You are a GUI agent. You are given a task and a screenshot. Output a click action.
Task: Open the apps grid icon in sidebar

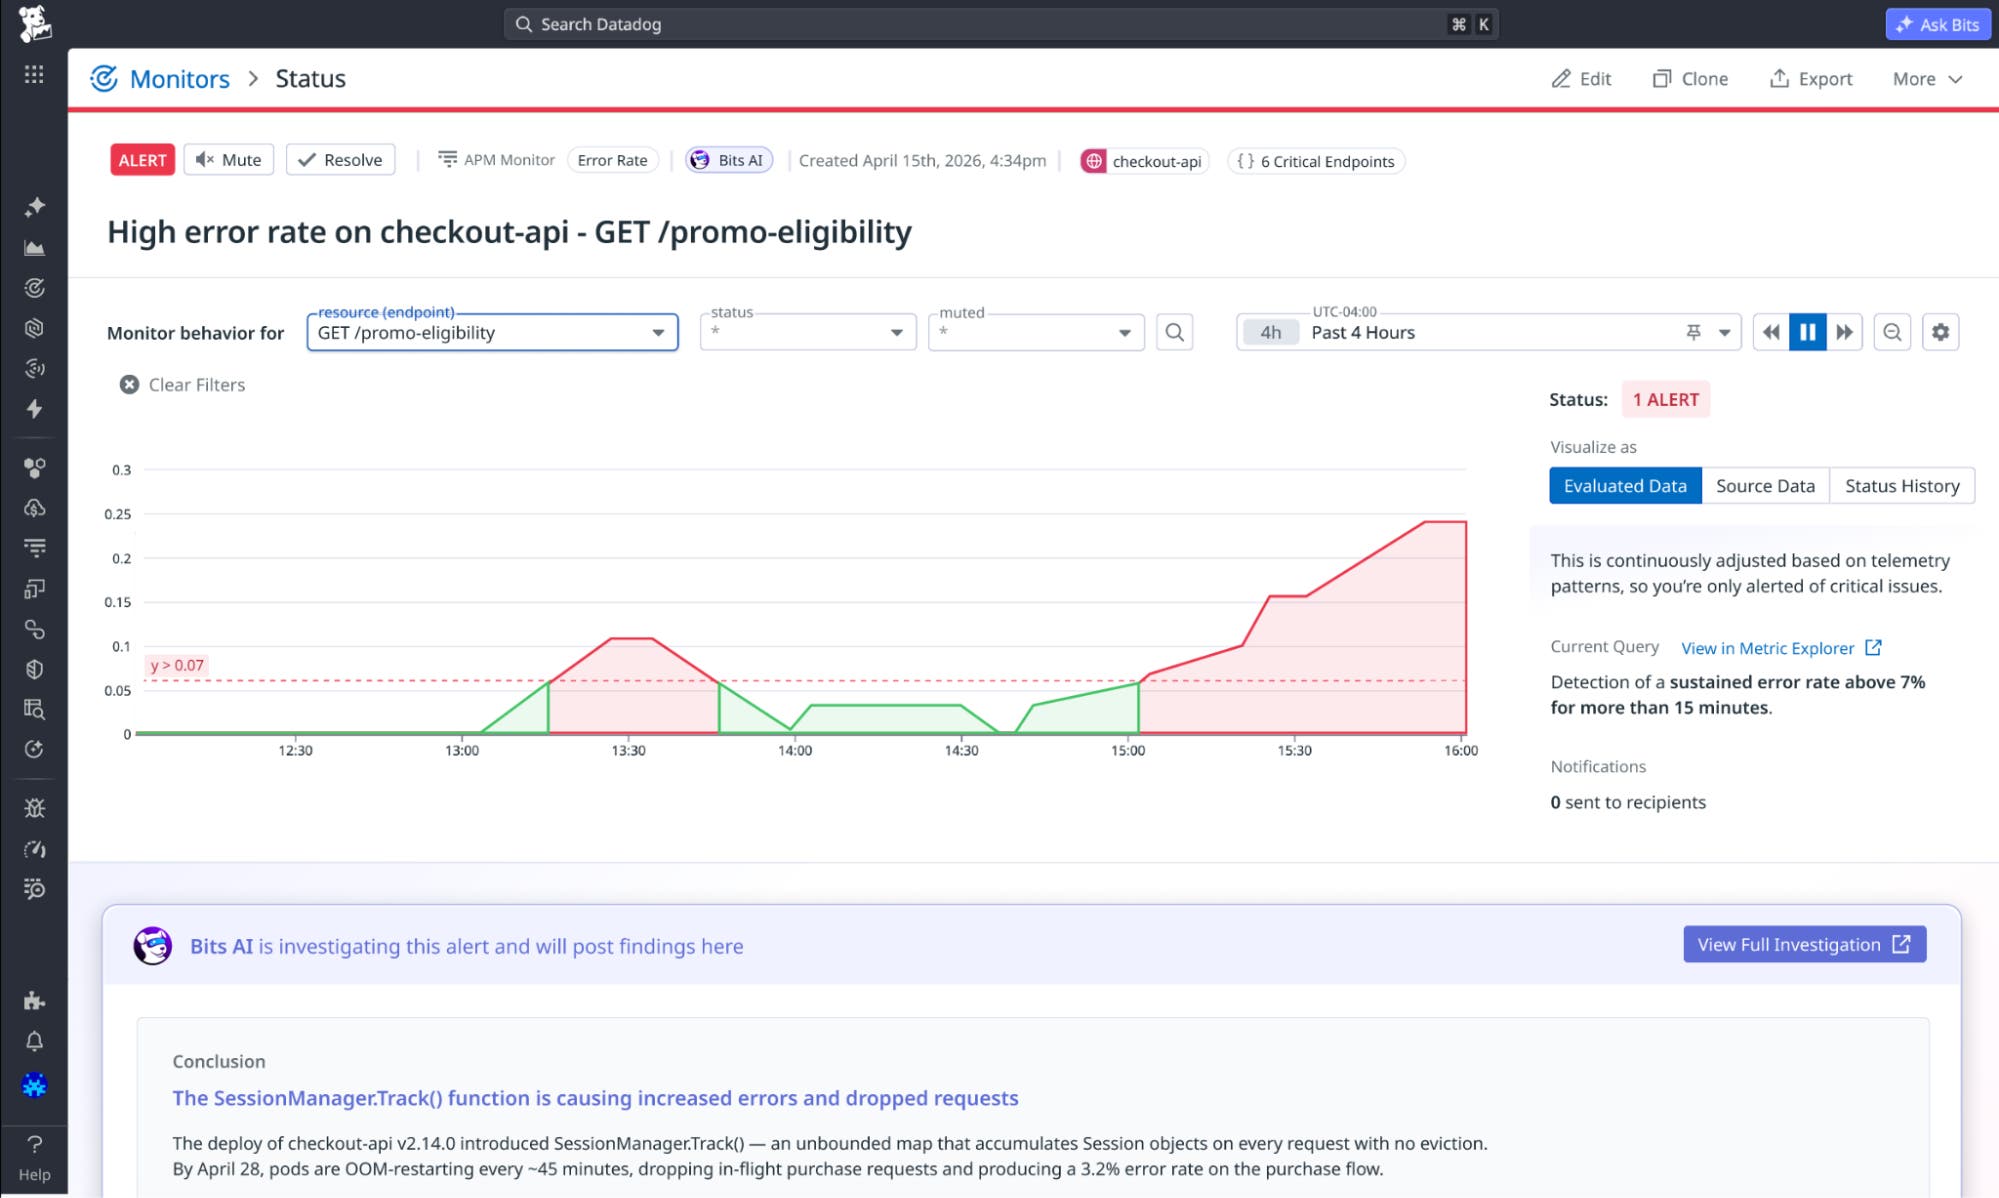[34, 75]
